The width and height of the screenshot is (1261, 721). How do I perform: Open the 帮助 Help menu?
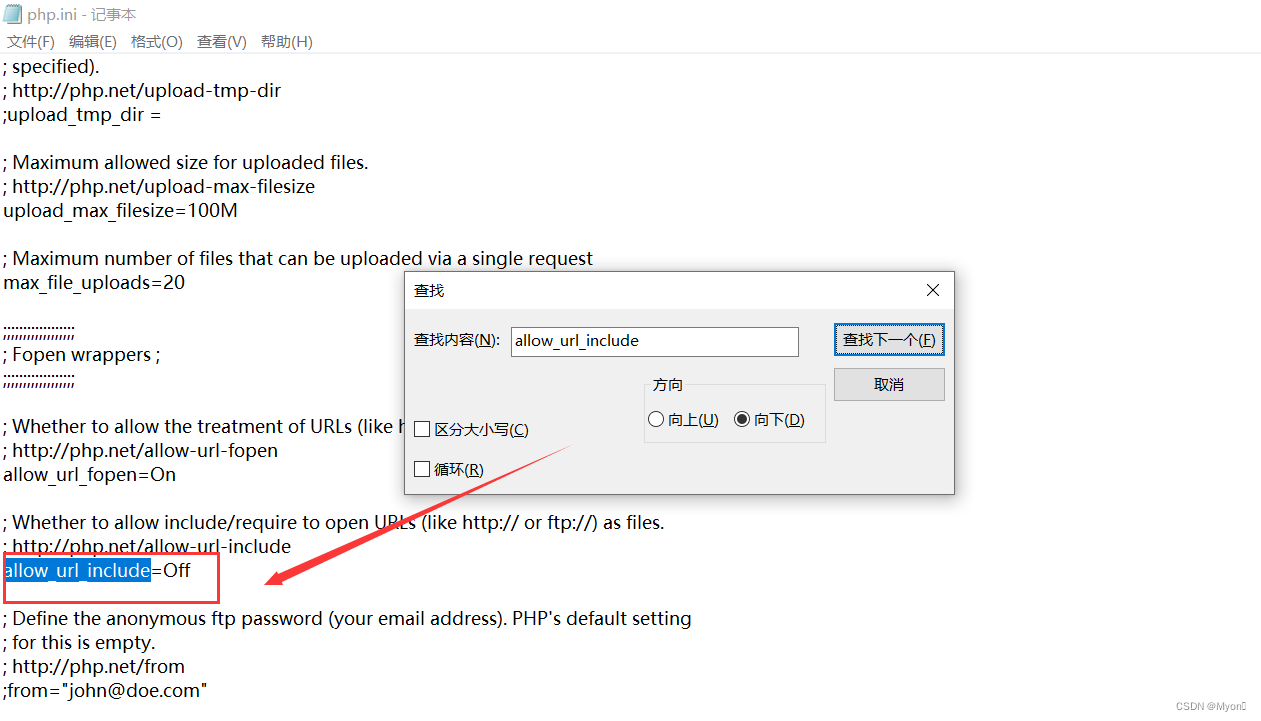point(285,41)
